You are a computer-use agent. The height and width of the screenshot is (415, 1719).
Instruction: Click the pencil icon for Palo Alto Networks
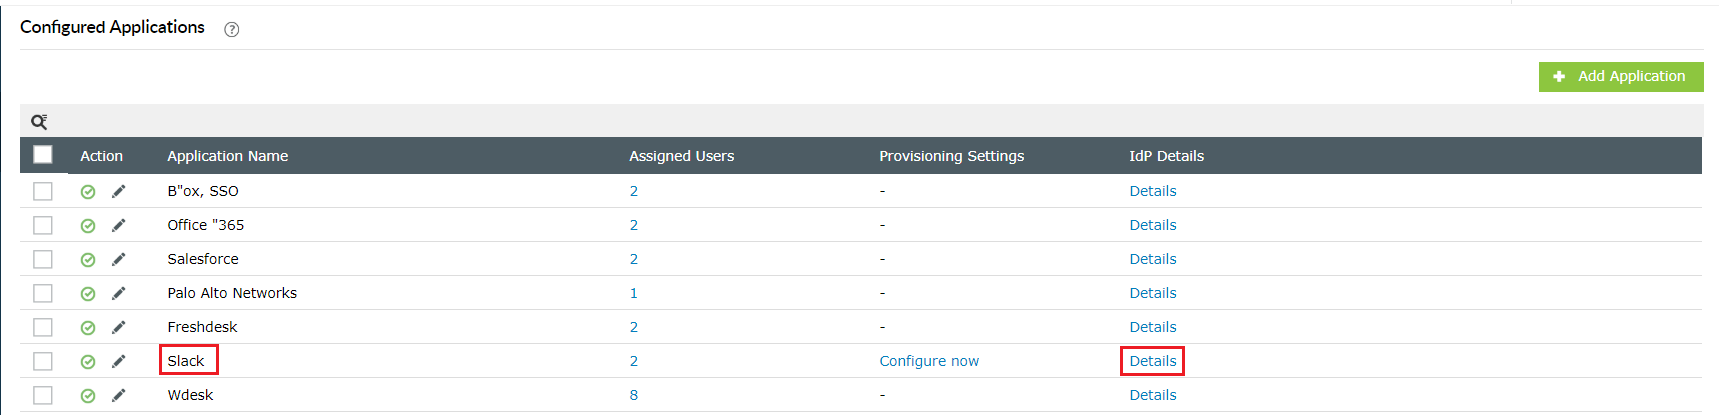click(x=118, y=293)
